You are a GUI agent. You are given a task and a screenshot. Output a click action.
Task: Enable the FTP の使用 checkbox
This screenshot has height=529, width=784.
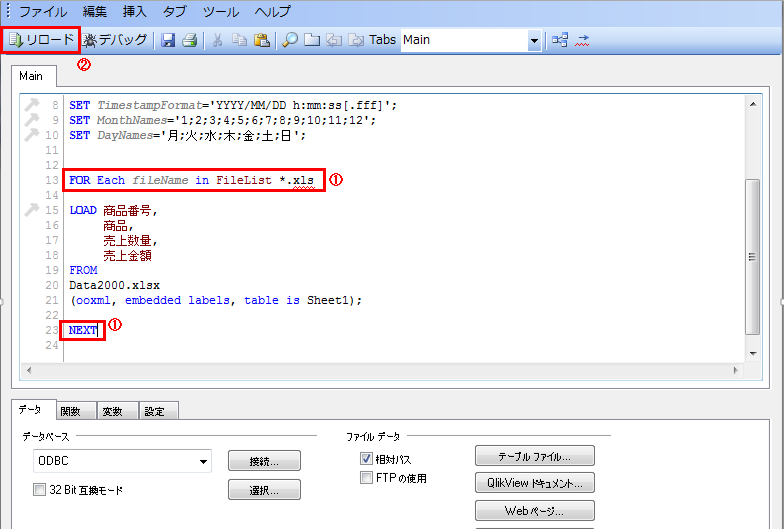point(366,478)
